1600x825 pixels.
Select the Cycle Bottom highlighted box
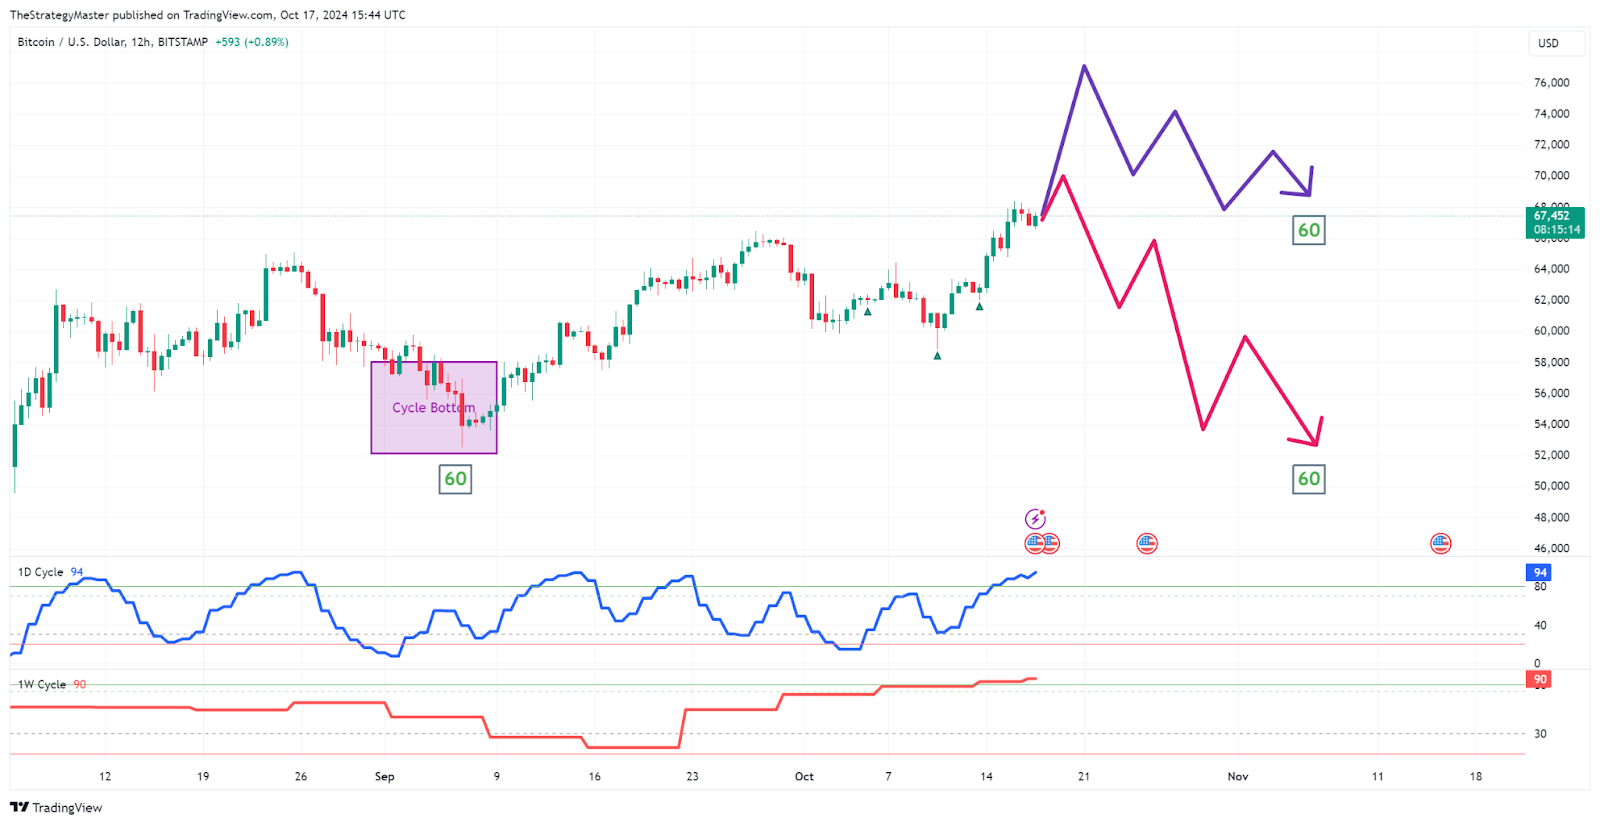pyautogui.click(x=434, y=407)
